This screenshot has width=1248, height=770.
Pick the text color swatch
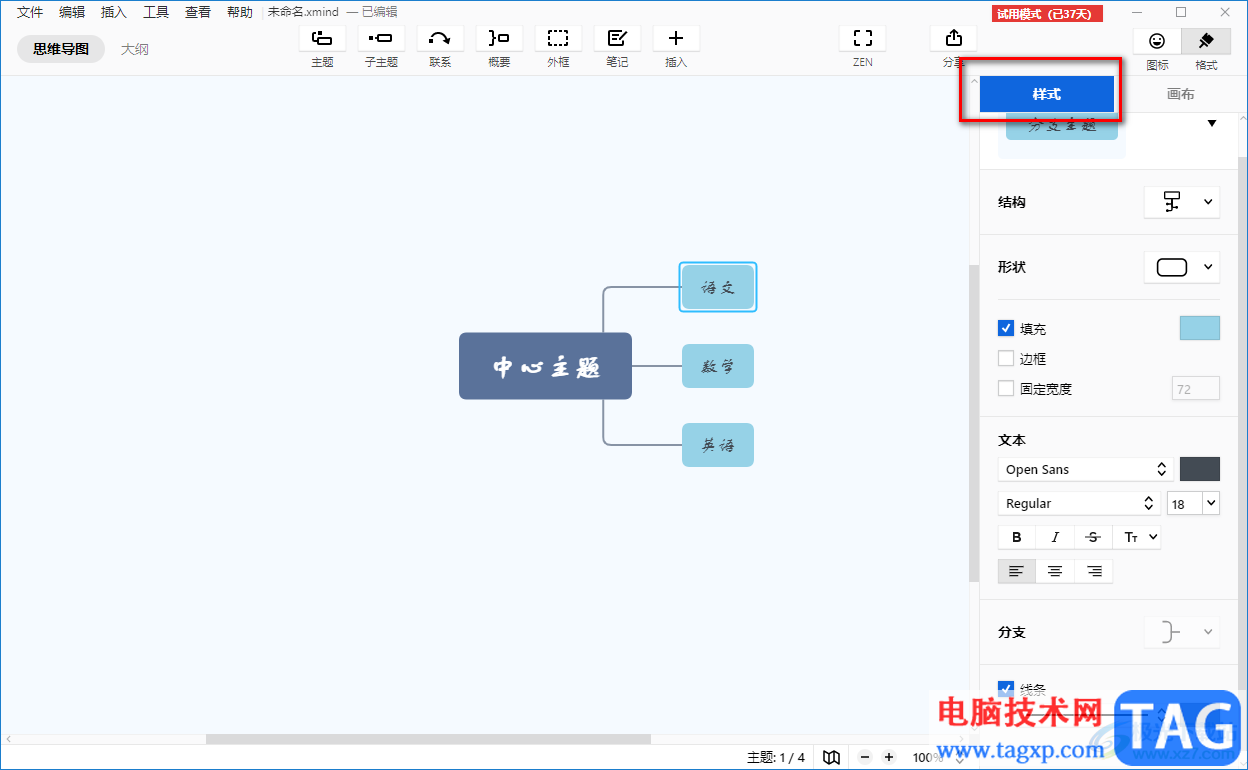coord(1200,469)
